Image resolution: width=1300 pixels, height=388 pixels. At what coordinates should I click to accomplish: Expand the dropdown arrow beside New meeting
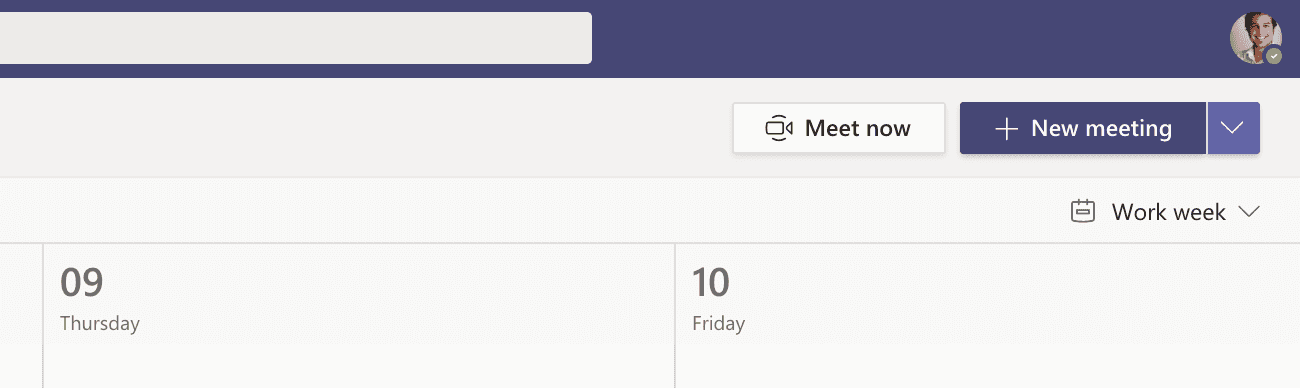tap(1233, 128)
